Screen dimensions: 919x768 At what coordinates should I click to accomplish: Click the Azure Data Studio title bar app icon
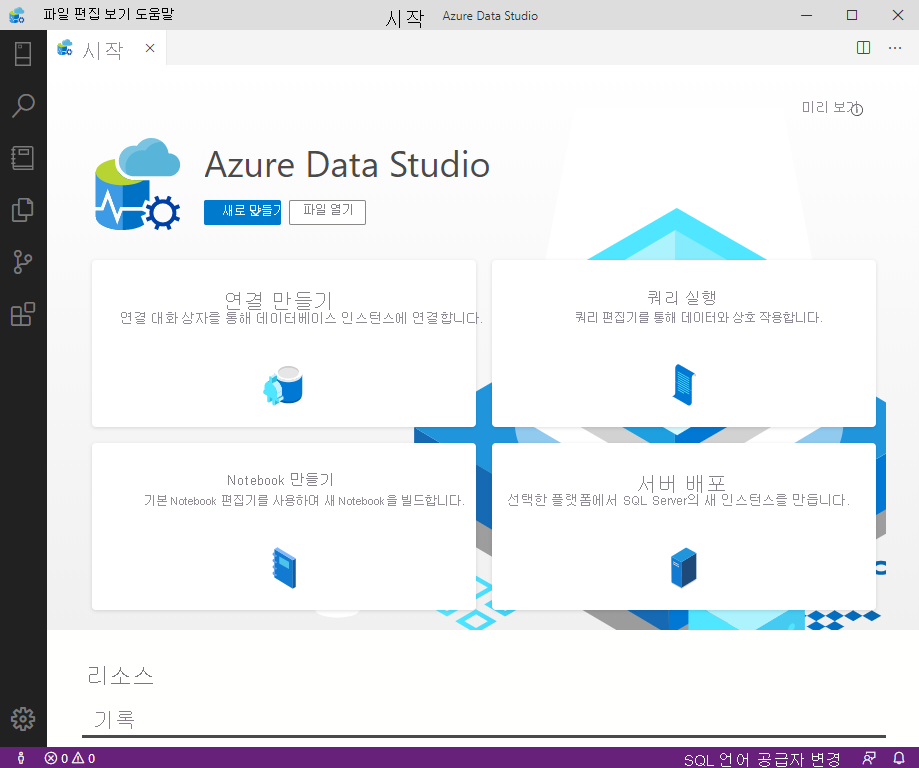click(17, 15)
